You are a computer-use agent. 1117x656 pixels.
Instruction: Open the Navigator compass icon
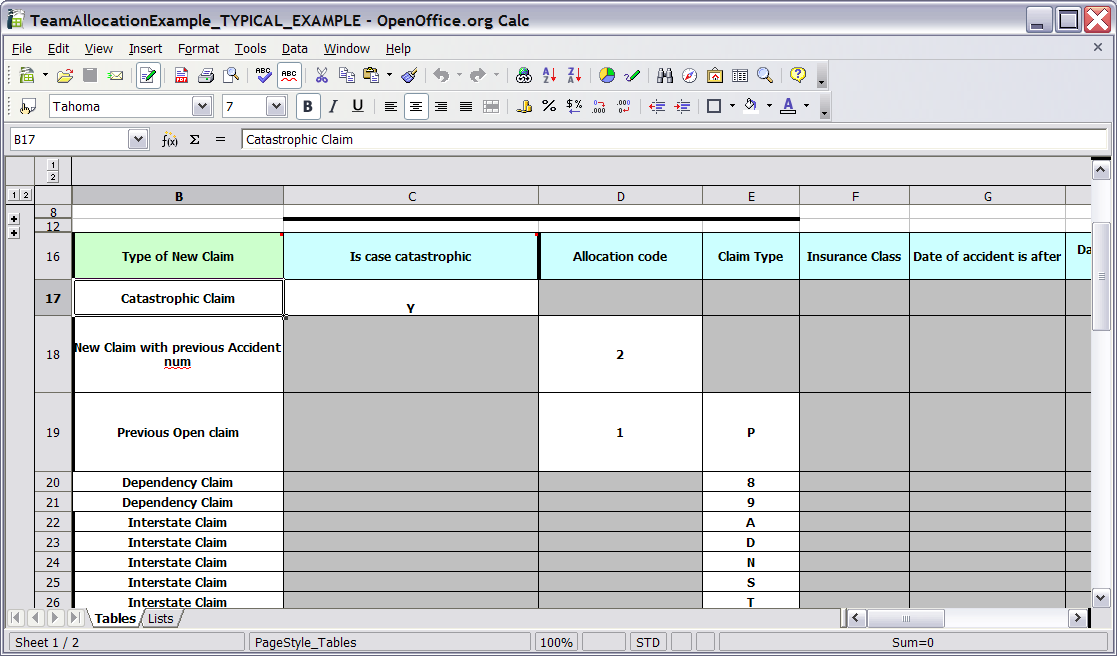click(x=690, y=76)
